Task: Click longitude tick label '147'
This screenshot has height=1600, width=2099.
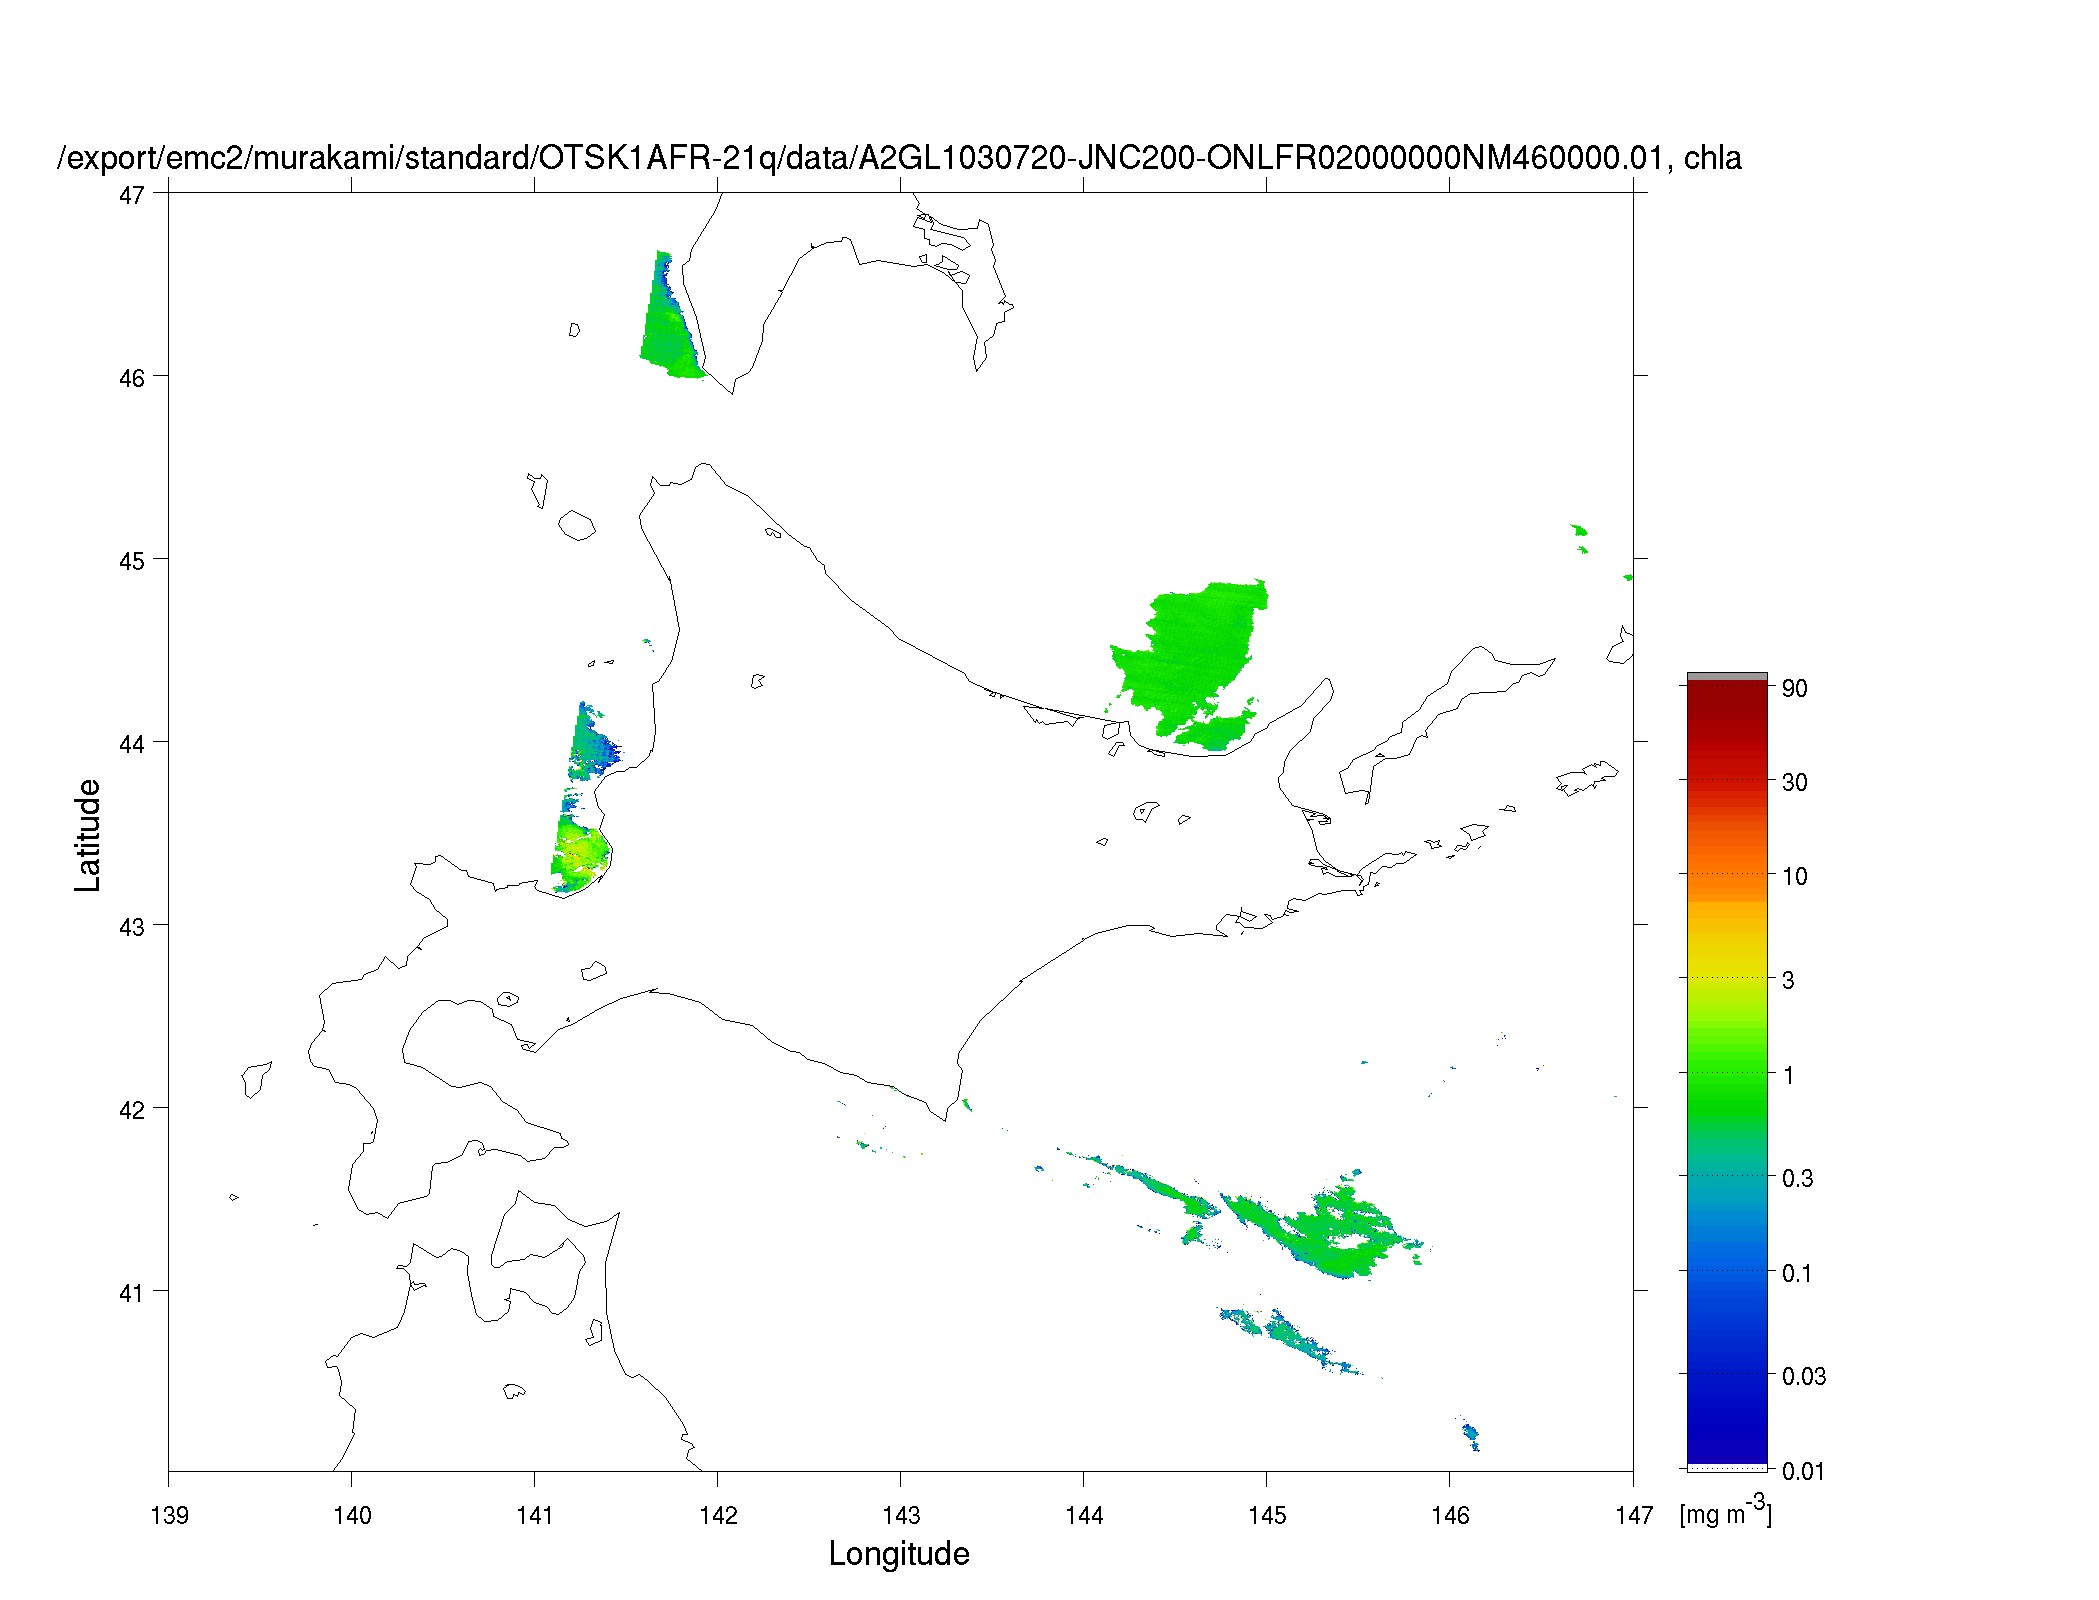Action: pyautogui.click(x=1633, y=1515)
